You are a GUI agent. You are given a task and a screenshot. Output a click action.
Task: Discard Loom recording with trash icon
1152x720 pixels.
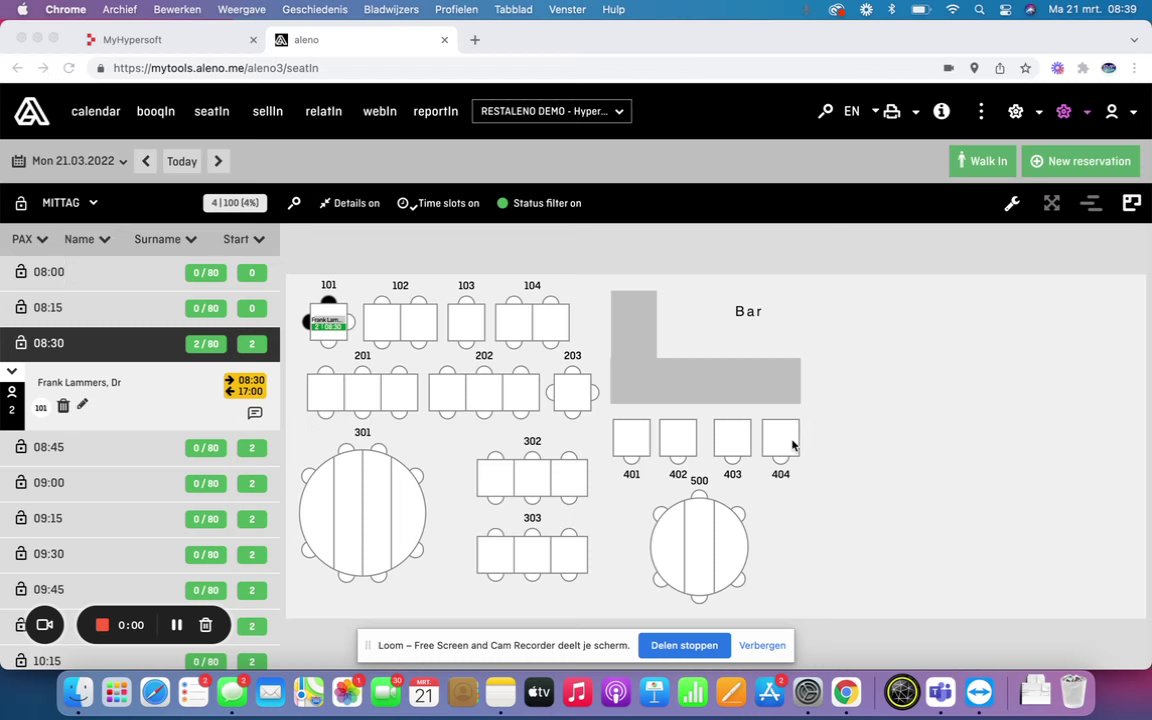(206, 625)
